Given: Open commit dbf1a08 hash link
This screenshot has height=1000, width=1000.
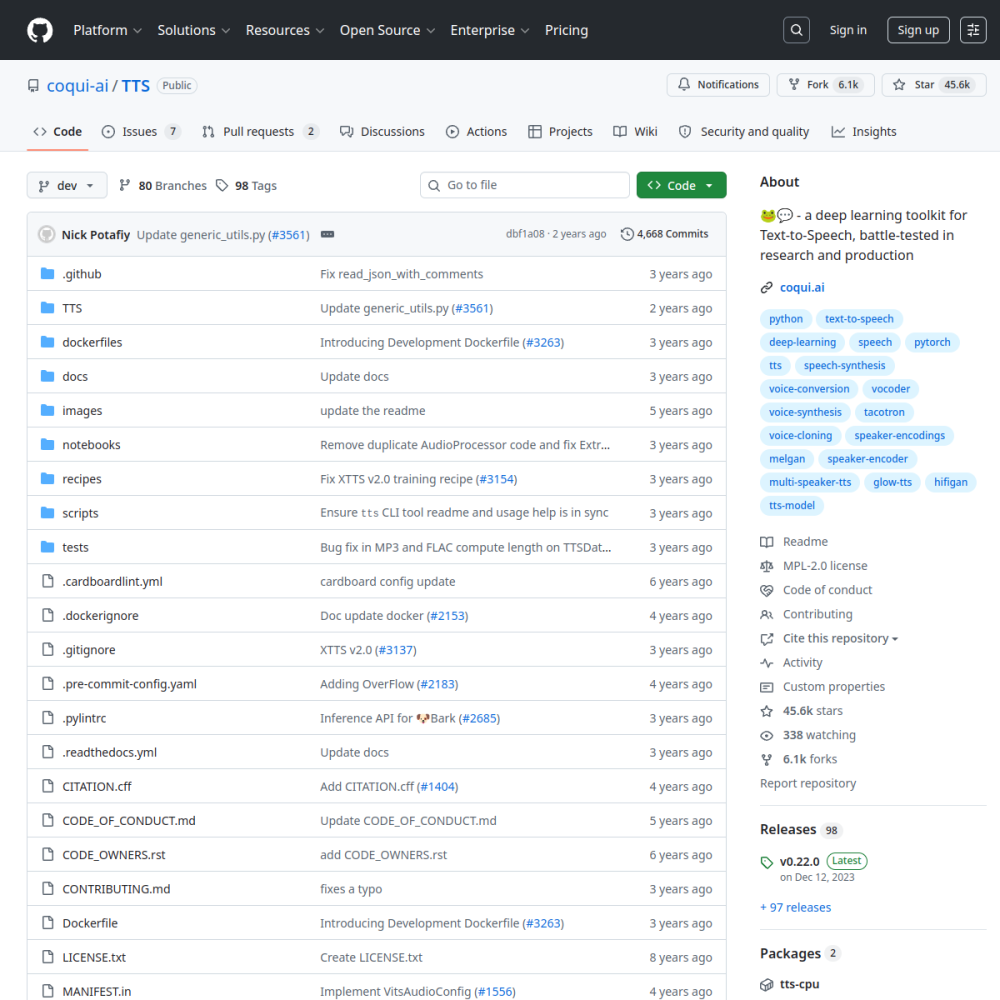Looking at the screenshot, I should click(525, 234).
